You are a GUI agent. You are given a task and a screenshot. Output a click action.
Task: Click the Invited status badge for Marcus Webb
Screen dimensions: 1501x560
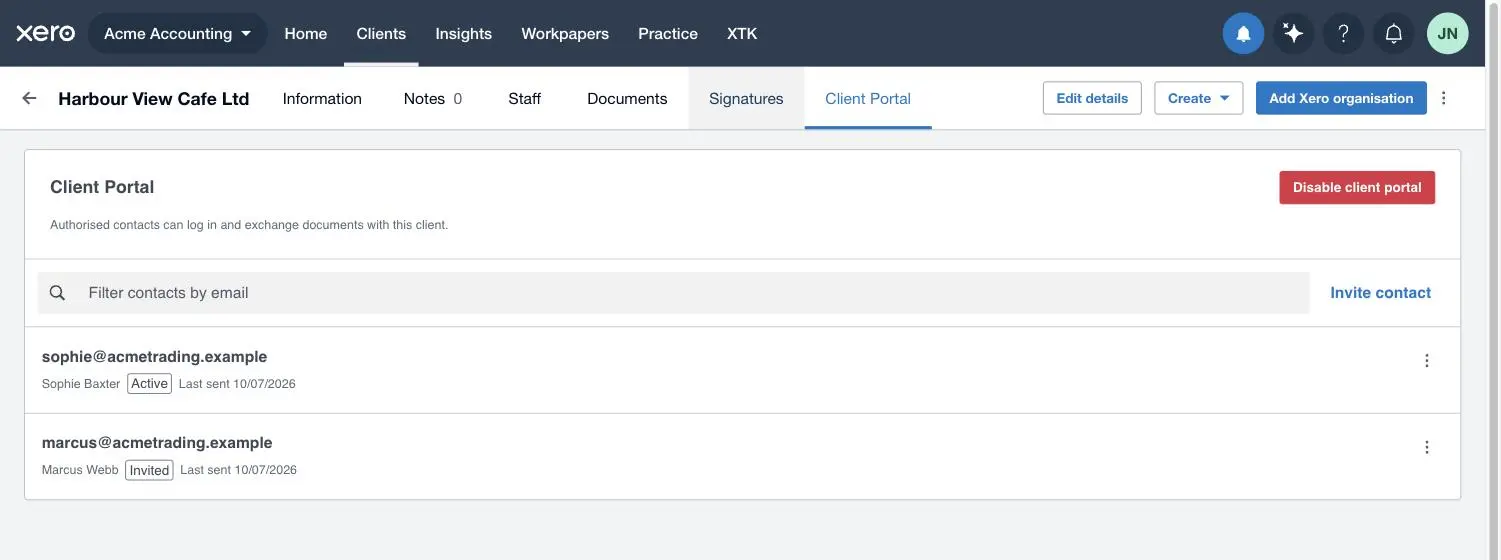tap(149, 470)
